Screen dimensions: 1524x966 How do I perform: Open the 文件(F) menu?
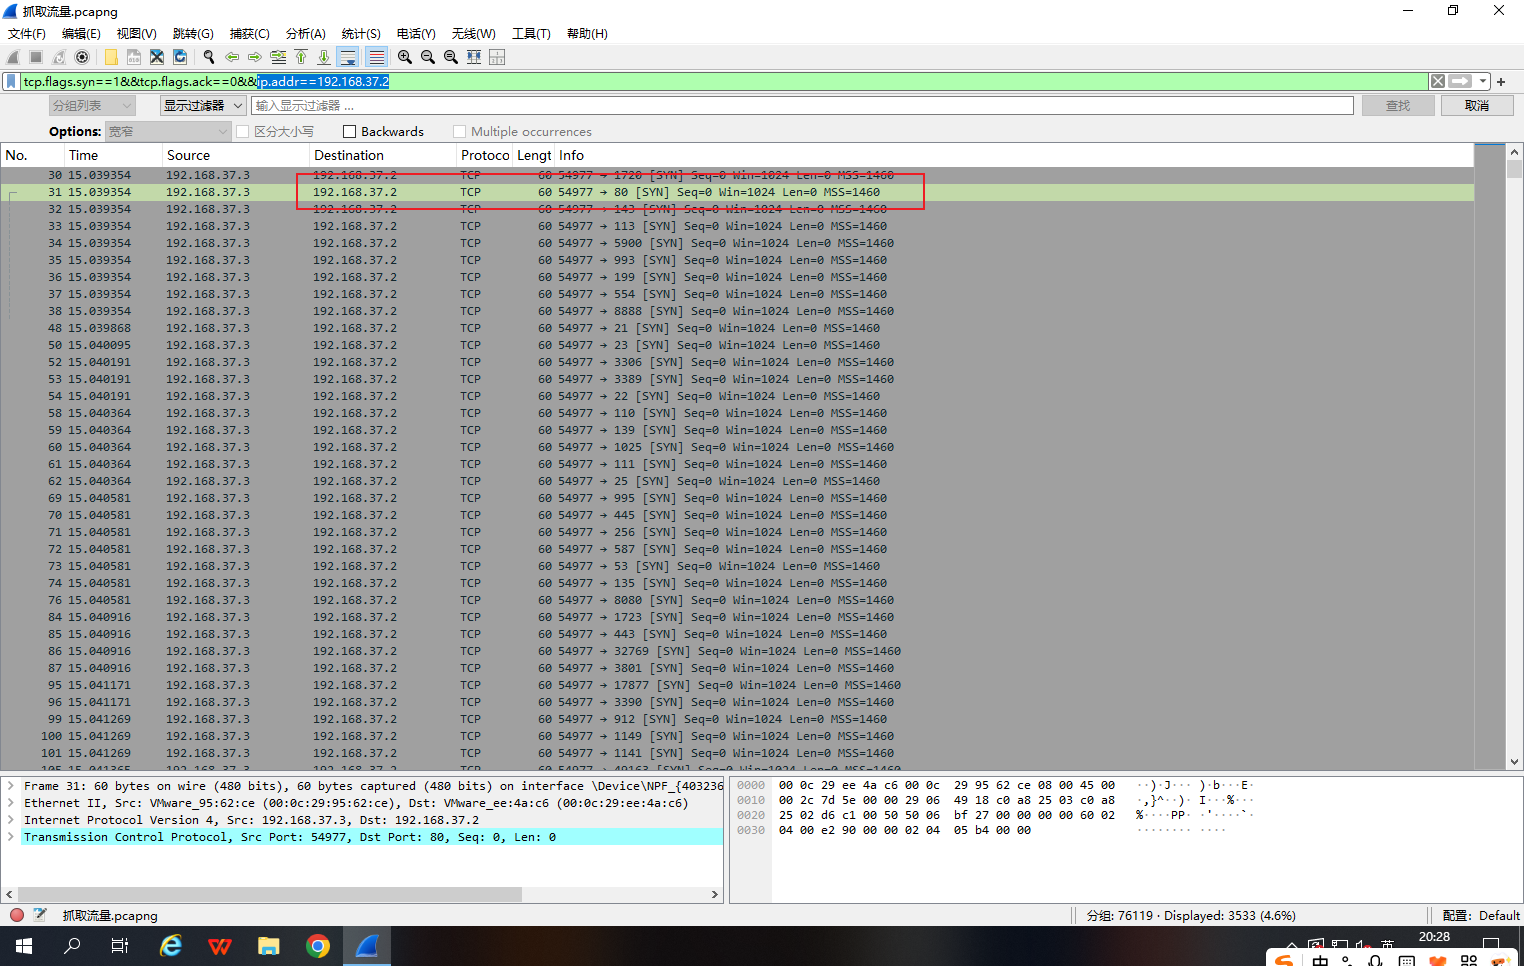pos(27,34)
